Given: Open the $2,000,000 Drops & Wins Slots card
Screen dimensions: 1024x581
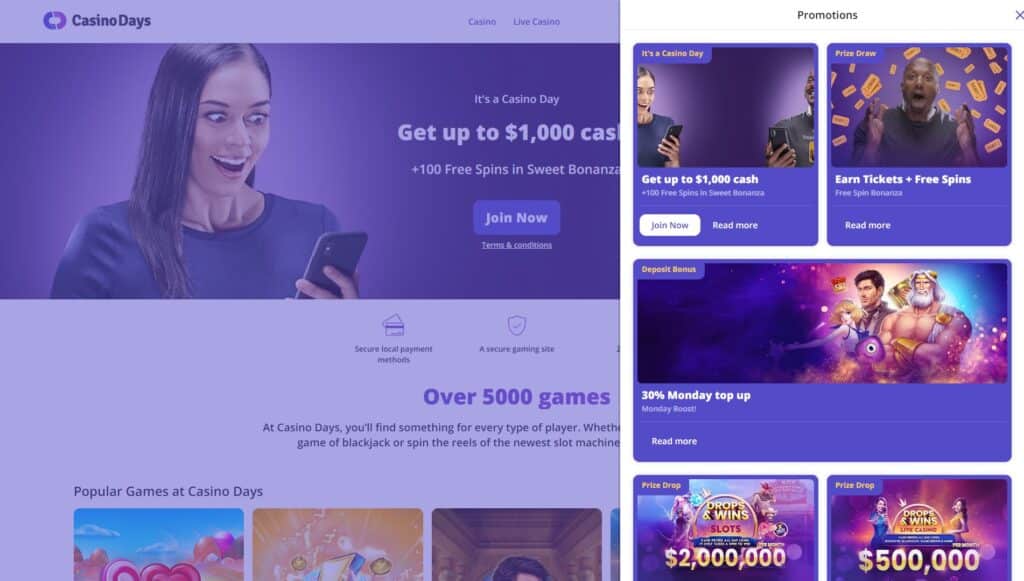Looking at the screenshot, I should click(726, 529).
